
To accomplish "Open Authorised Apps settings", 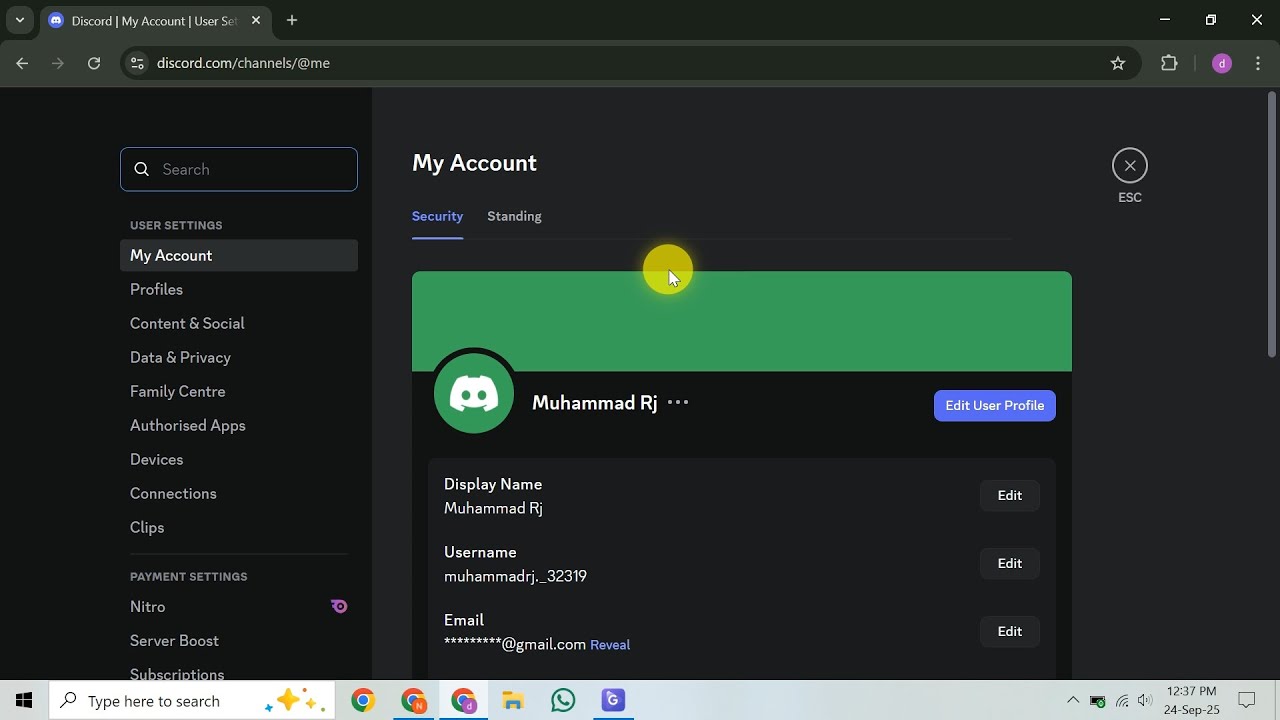I will 239,425.
